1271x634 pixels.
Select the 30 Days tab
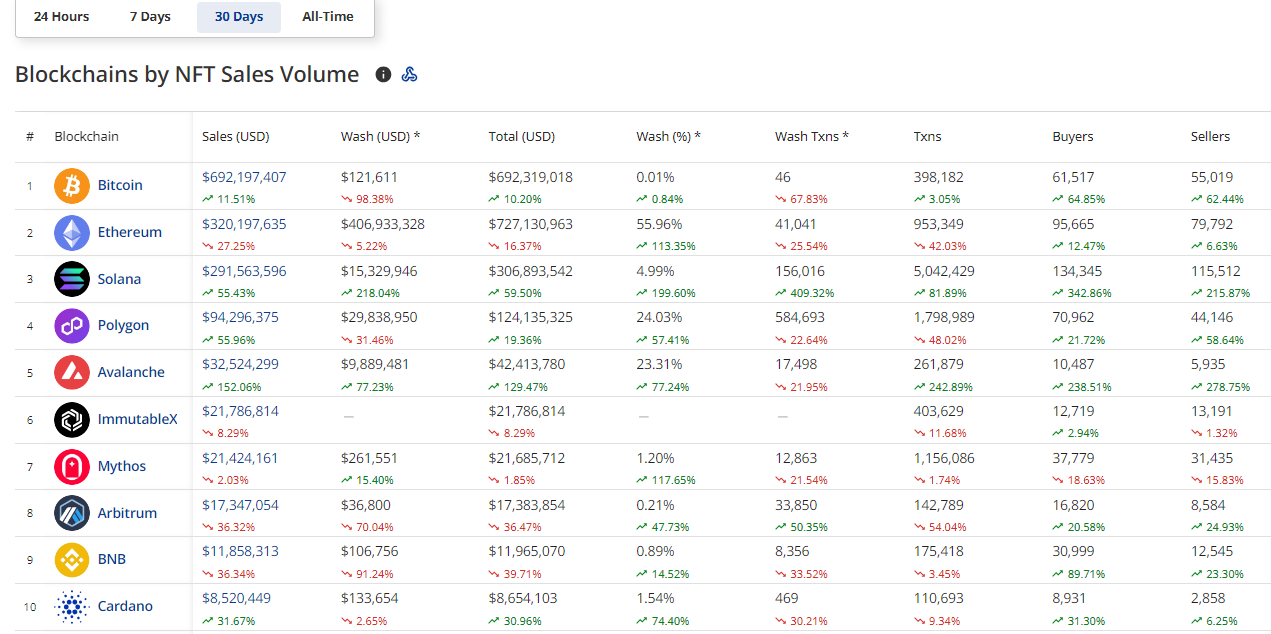[x=239, y=17]
